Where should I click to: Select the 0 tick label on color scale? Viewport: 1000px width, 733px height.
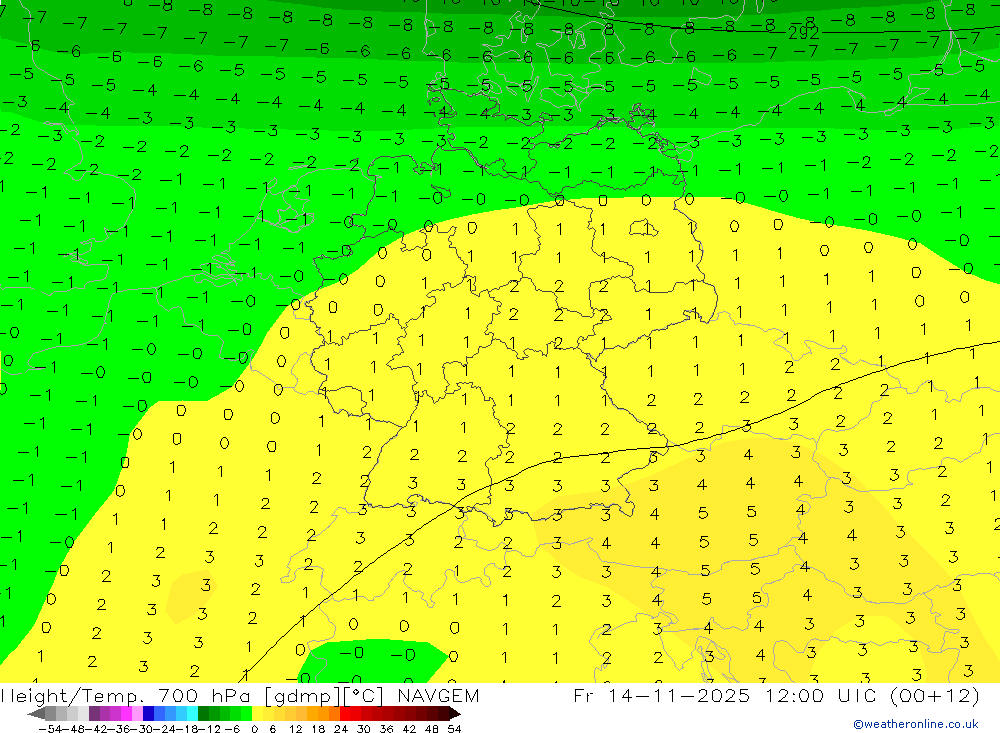pyautogui.click(x=254, y=729)
